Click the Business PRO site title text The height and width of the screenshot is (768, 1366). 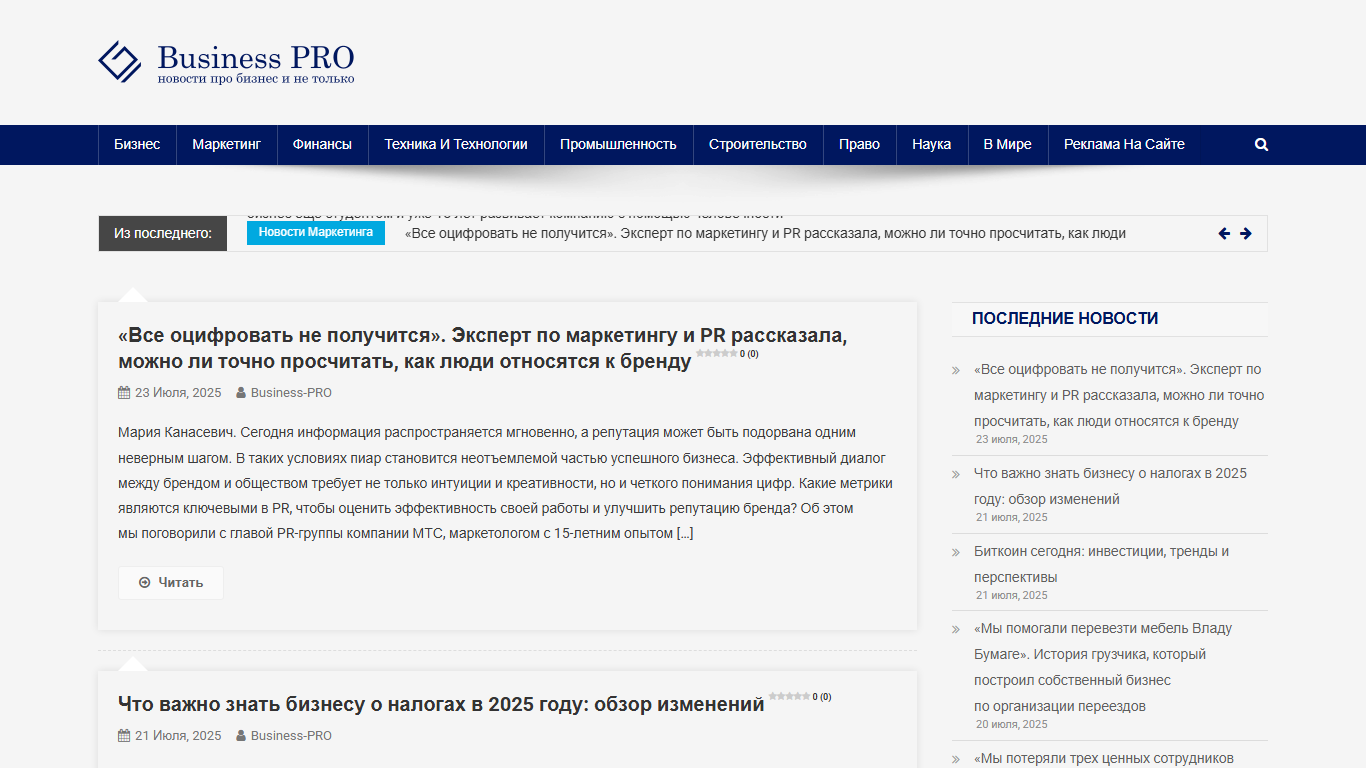pos(256,57)
